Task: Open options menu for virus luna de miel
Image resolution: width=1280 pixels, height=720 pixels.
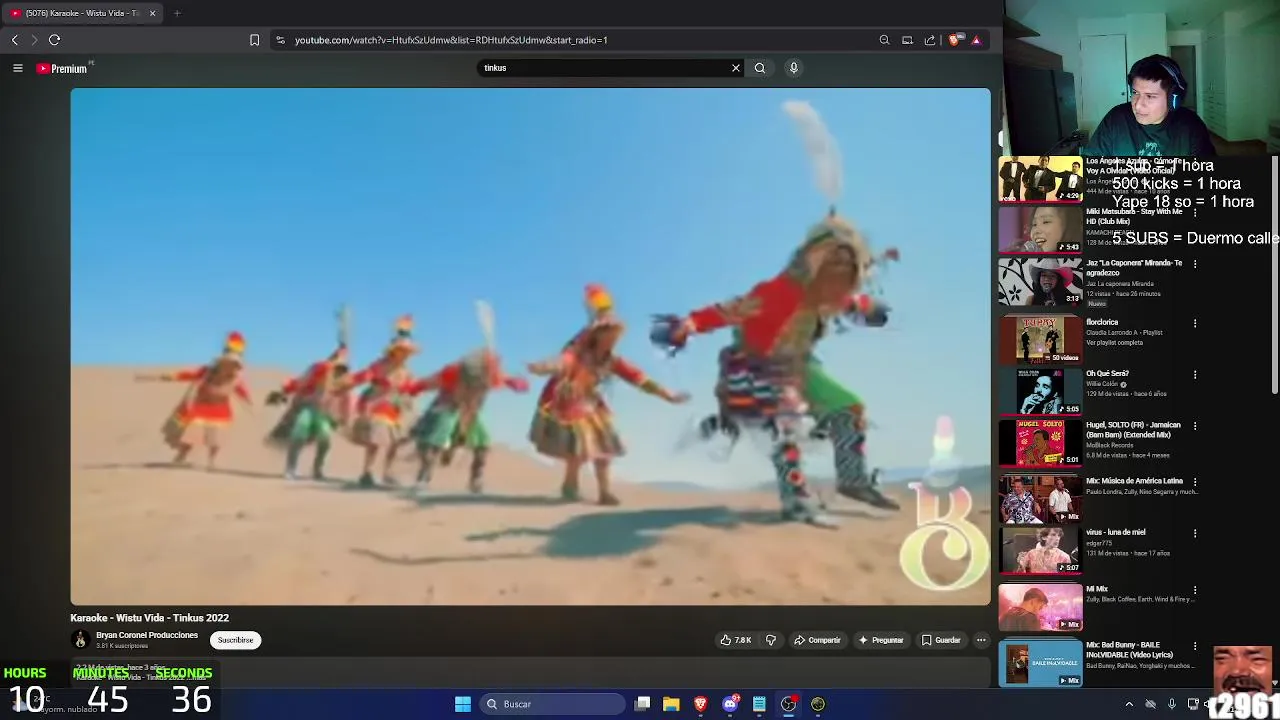Action: point(1195,533)
